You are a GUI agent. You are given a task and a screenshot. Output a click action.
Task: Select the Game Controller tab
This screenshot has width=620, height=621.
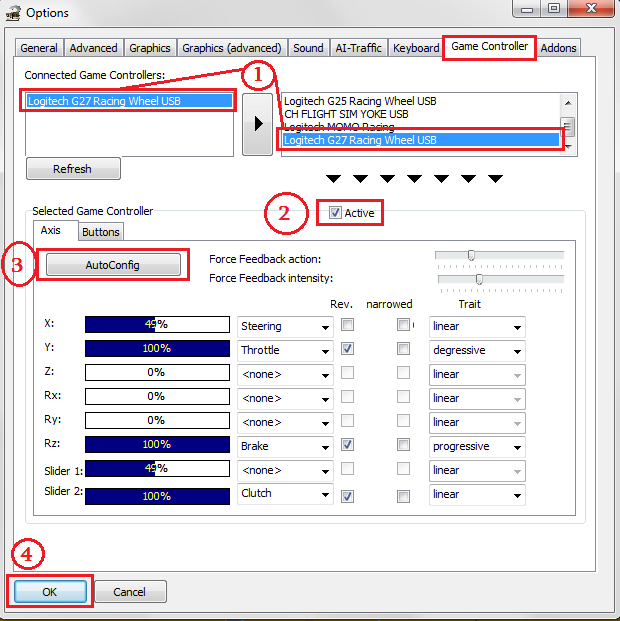click(490, 47)
